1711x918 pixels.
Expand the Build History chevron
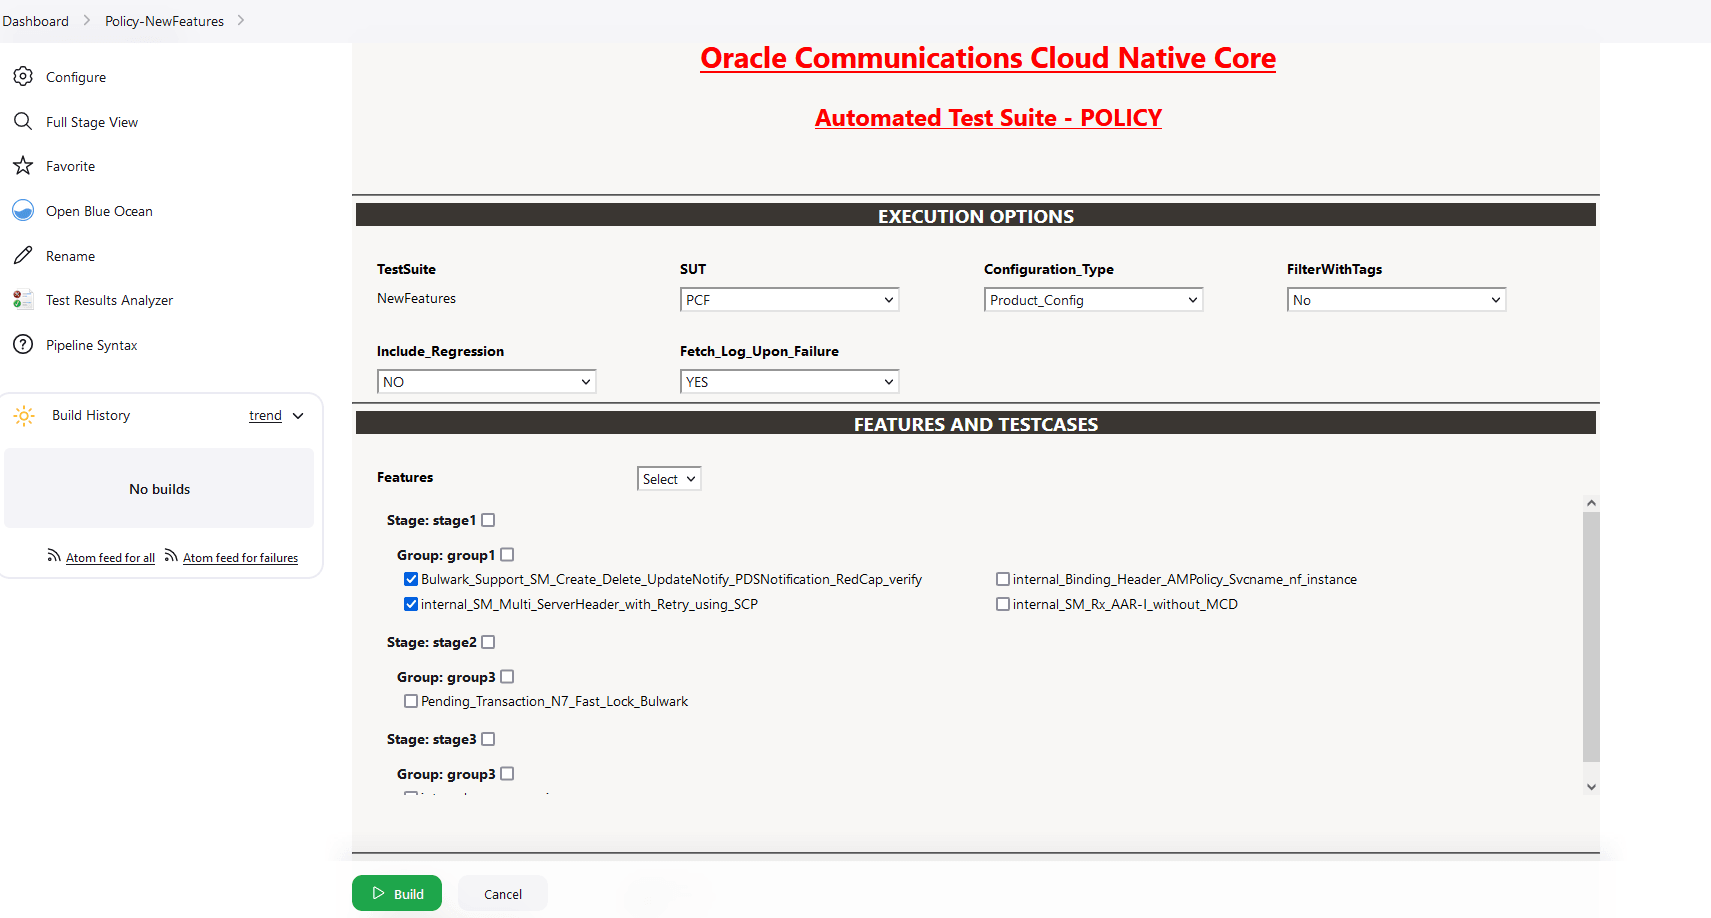coord(298,416)
